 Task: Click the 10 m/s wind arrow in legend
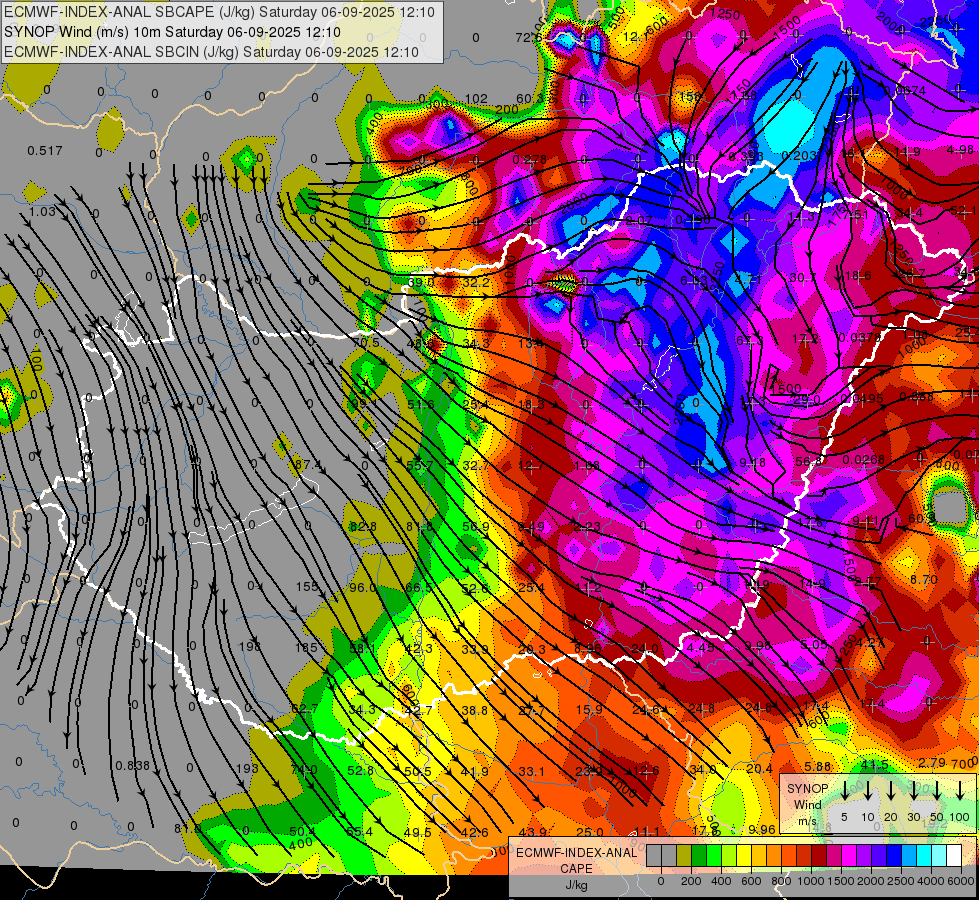867,790
